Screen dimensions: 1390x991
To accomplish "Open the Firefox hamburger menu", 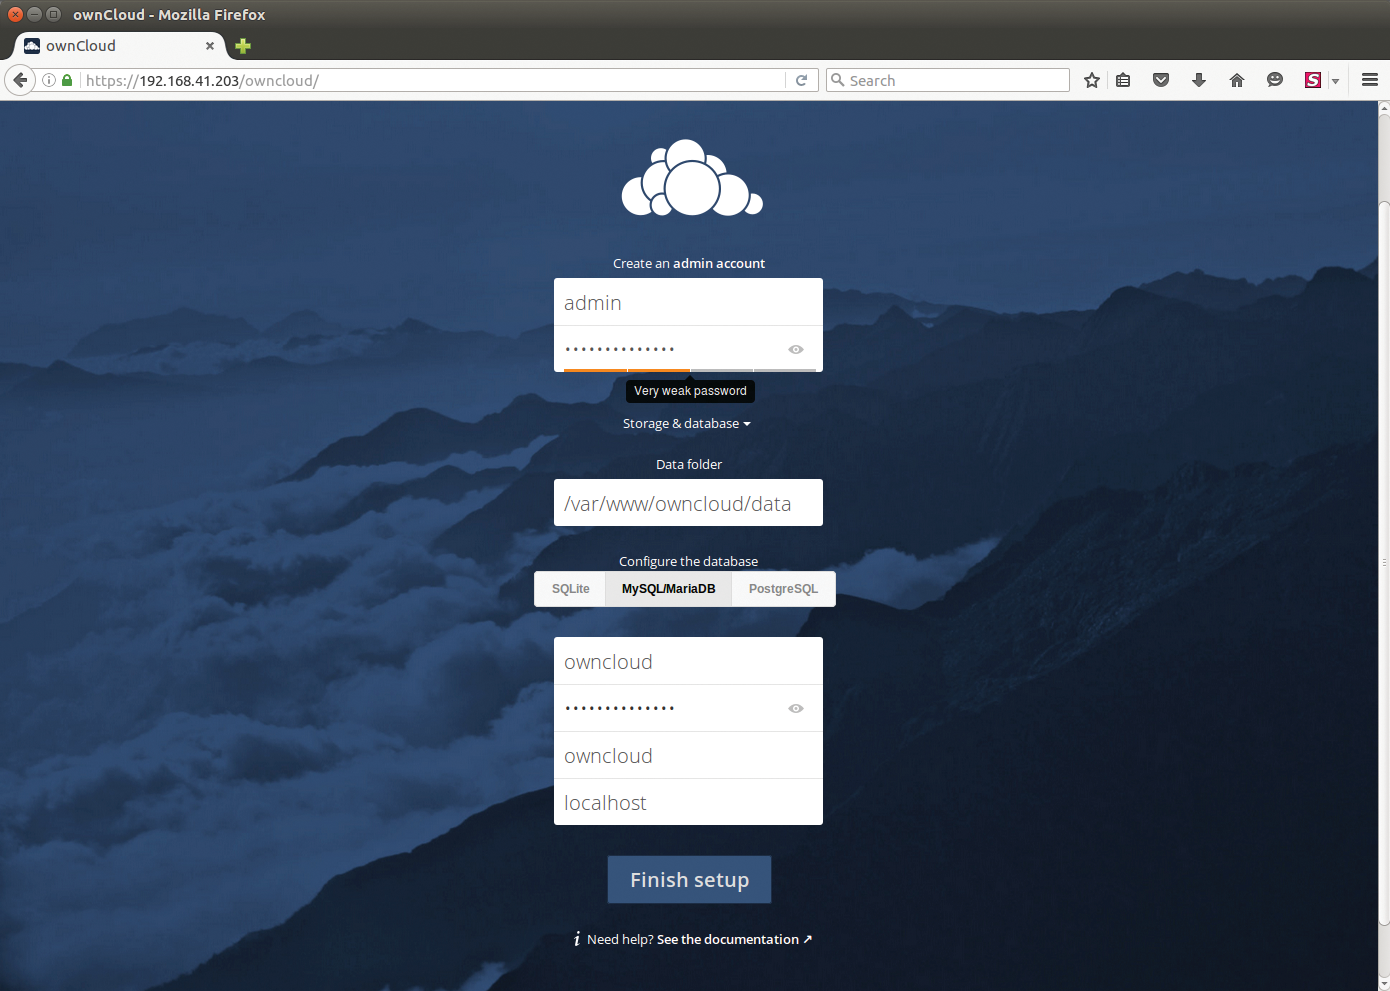I will pos(1369,80).
